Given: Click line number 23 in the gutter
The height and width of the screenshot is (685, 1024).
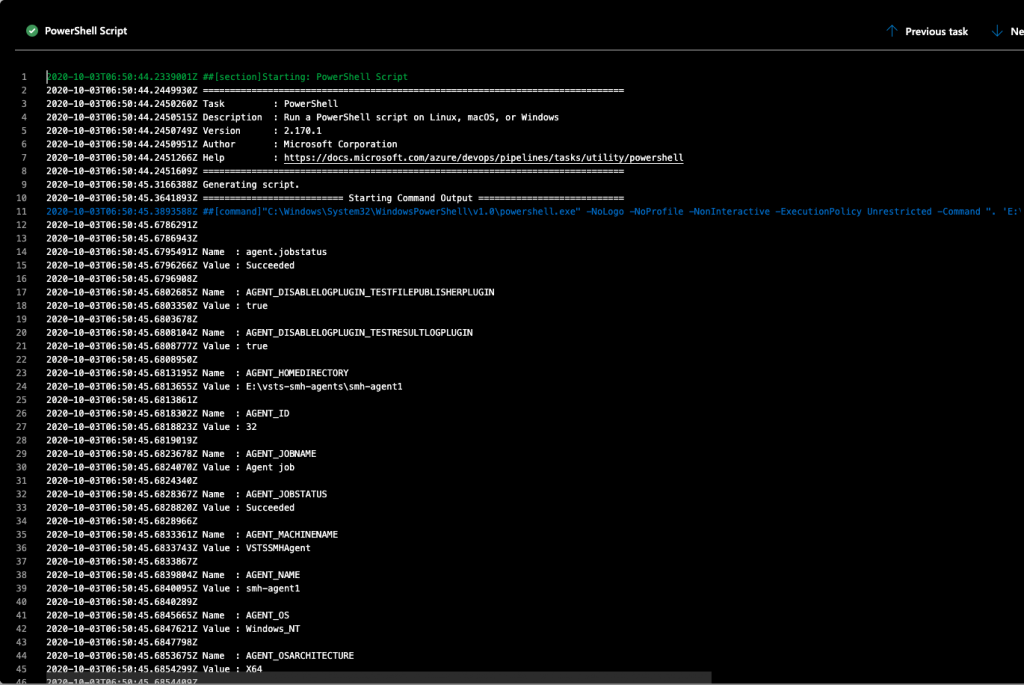Looking at the screenshot, I should click(x=24, y=372).
